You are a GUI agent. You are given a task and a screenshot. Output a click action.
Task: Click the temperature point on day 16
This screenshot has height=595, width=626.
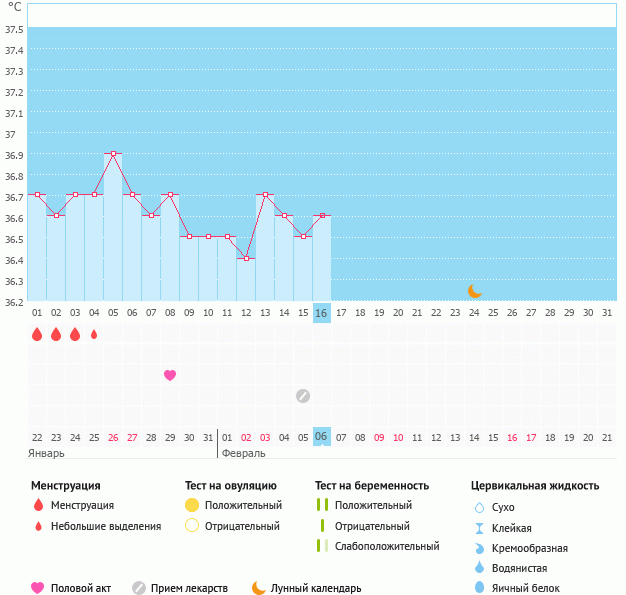pos(322,216)
